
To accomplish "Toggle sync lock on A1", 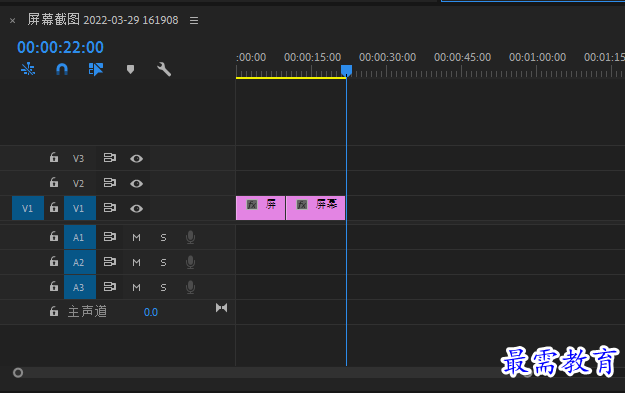I will coord(110,237).
